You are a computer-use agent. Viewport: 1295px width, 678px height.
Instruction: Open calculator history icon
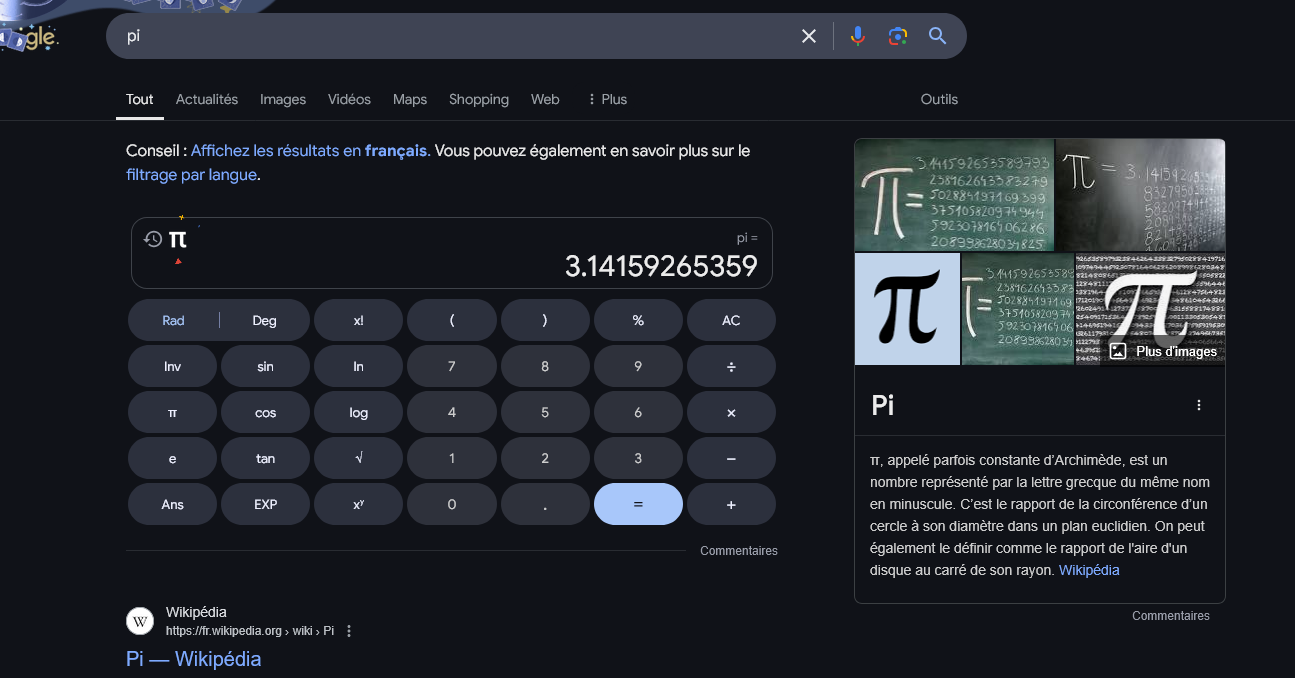tap(153, 239)
